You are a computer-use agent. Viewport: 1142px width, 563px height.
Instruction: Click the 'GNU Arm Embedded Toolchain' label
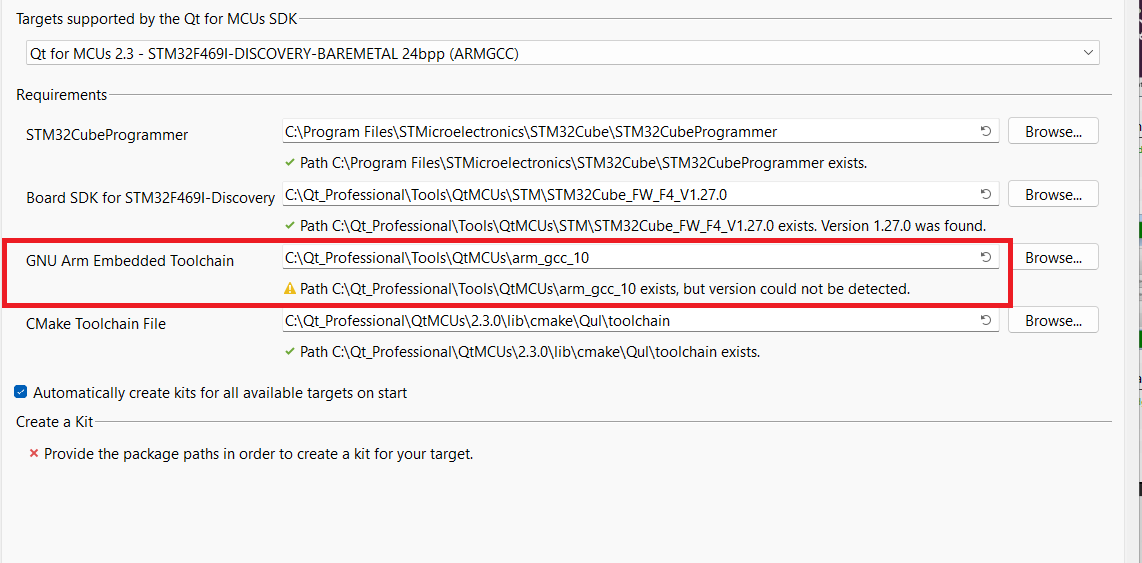click(x=130, y=261)
